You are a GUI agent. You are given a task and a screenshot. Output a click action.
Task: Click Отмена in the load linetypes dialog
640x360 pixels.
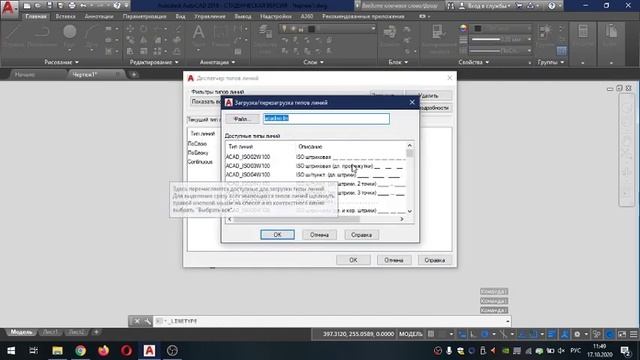click(x=319, y=235)
